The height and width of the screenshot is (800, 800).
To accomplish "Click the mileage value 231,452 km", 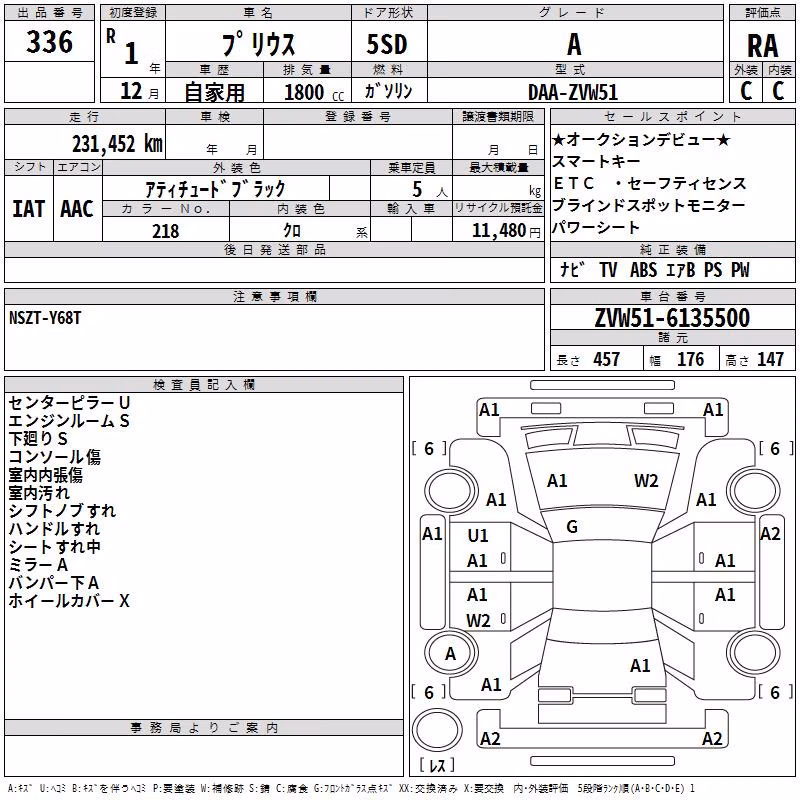I will [x=117, y=144].
